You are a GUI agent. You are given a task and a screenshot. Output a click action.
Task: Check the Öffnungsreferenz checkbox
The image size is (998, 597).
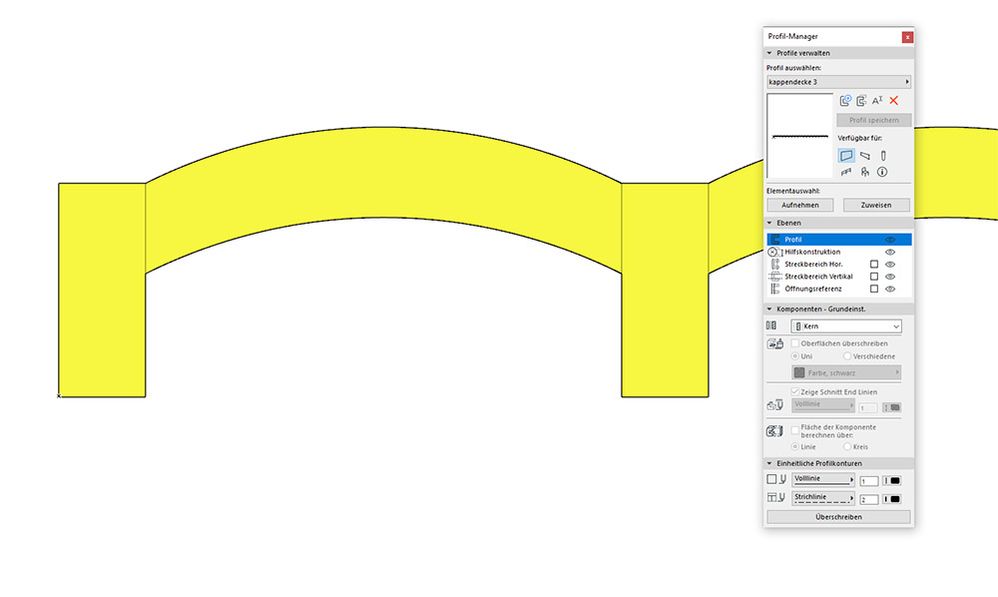point(874,289)
